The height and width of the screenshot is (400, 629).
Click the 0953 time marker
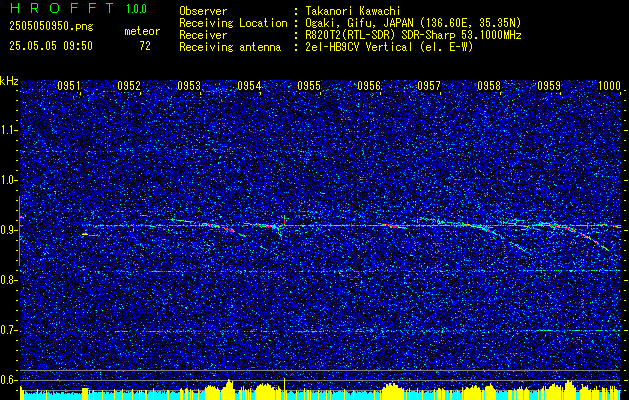tap(189, 86)
